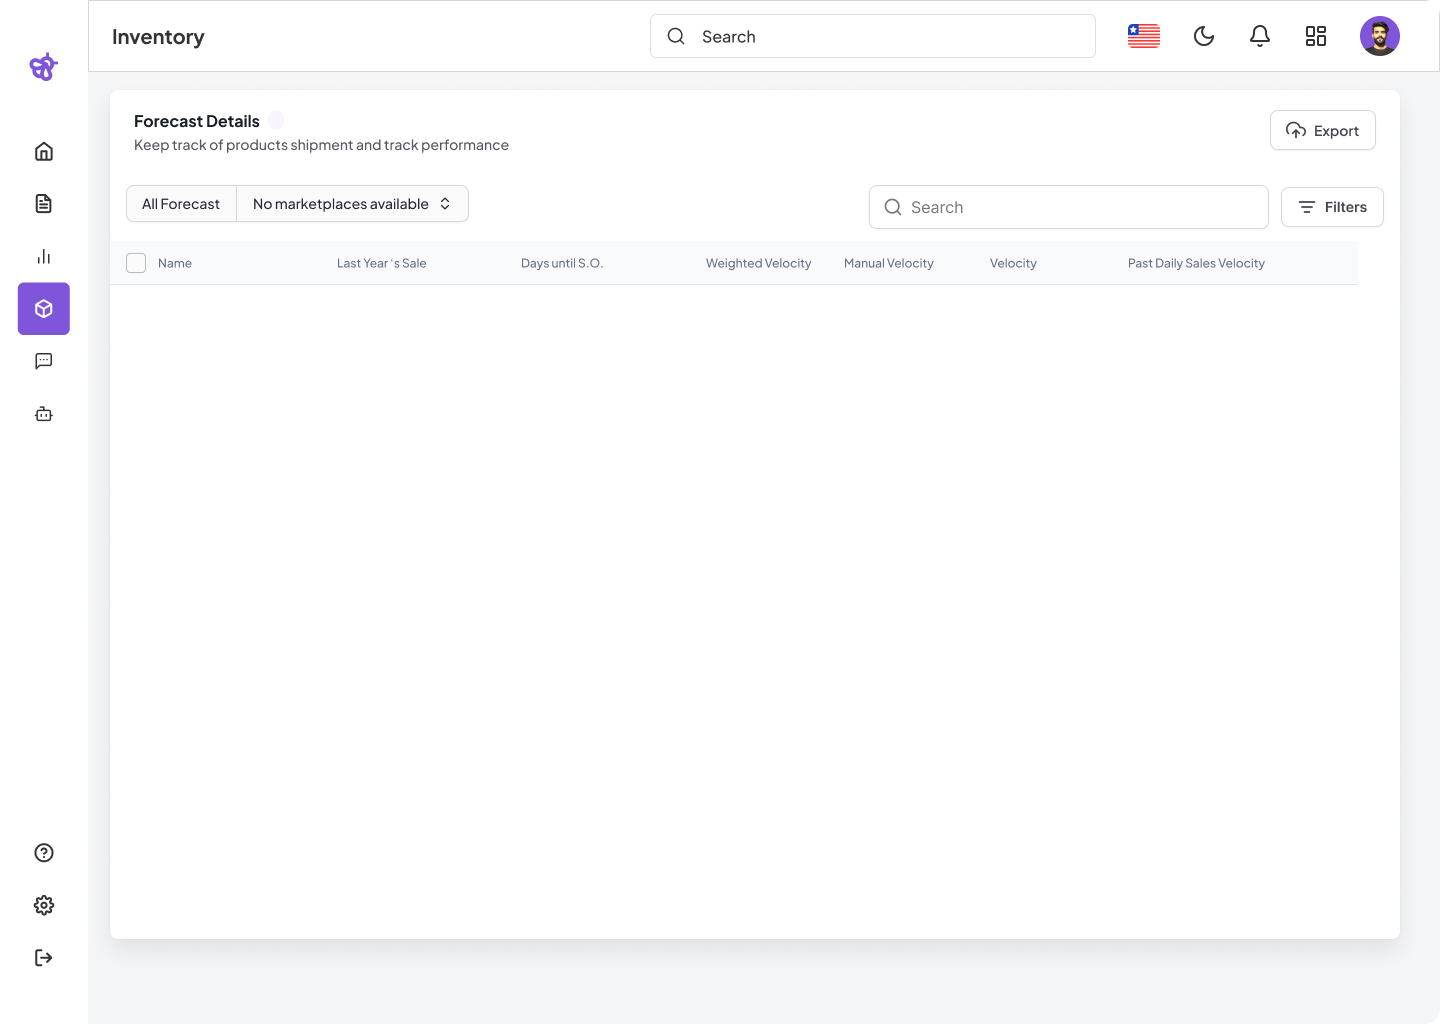Select the All Forecast tab
Screen dimensions: 1440x1024
(x=181, y=204)
